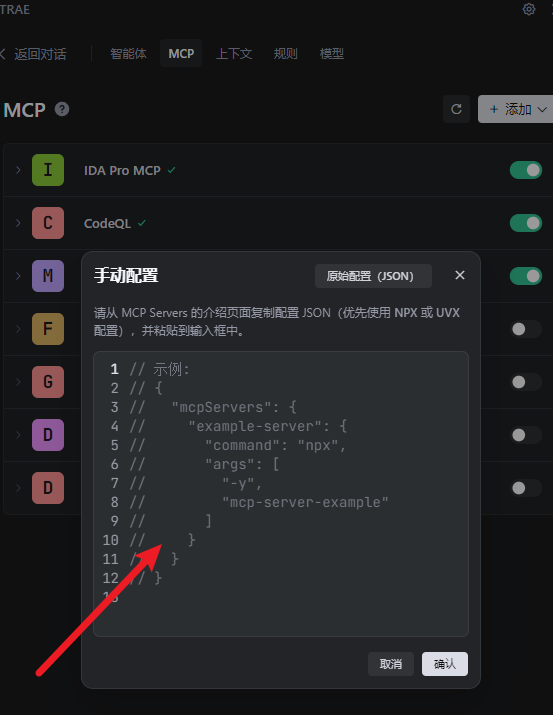
Task: Switch to the 规则 tab
Action: click(x=285, y=54)
